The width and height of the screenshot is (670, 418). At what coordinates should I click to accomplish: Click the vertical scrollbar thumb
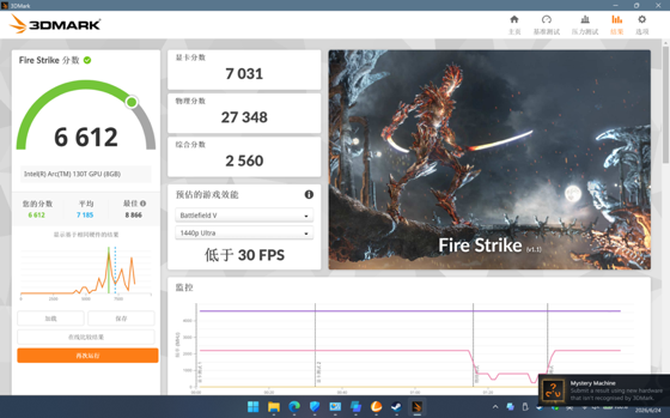tap(666, 105)
